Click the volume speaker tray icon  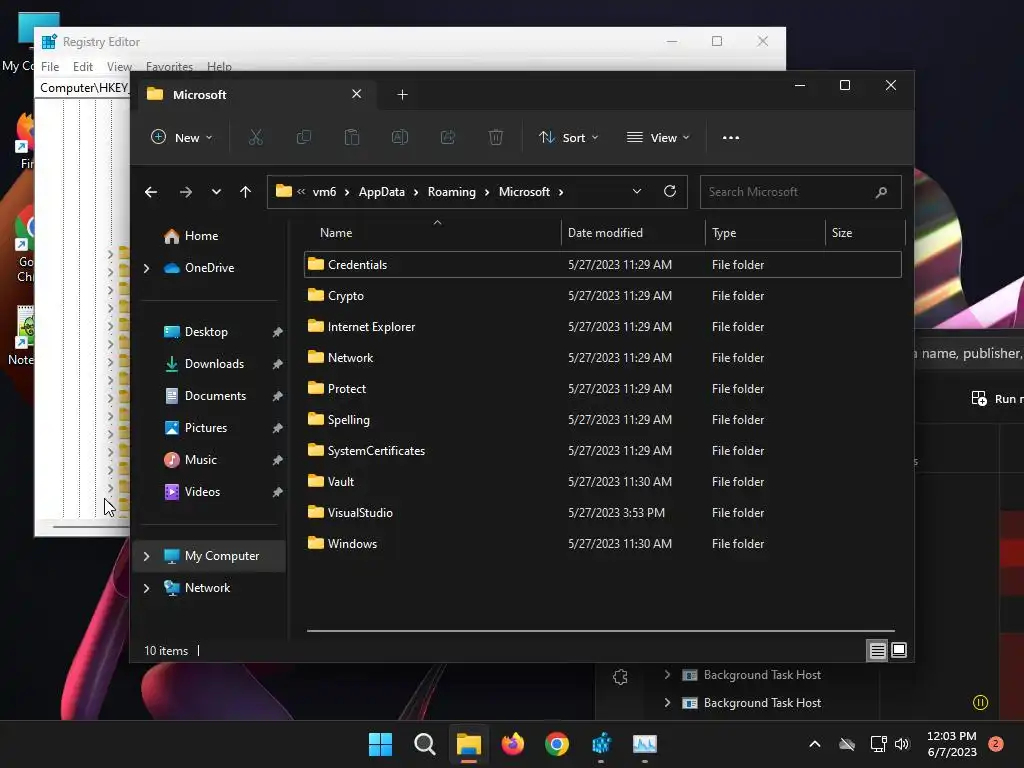click(x=902, y=744)
